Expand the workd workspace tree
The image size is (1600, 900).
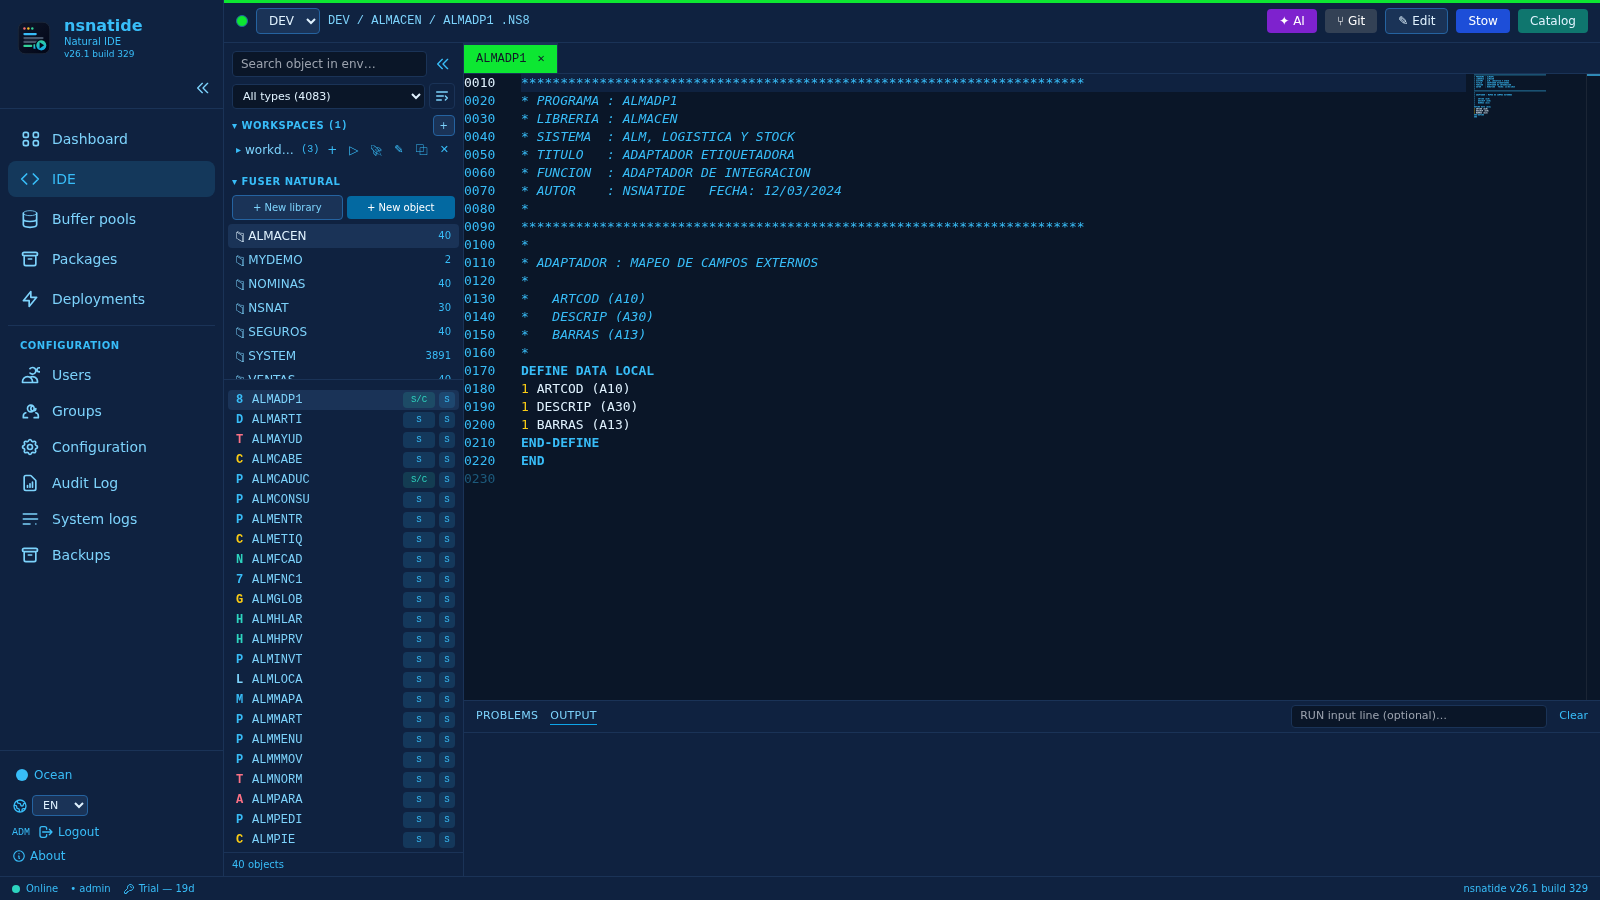(x=239, y=150)
